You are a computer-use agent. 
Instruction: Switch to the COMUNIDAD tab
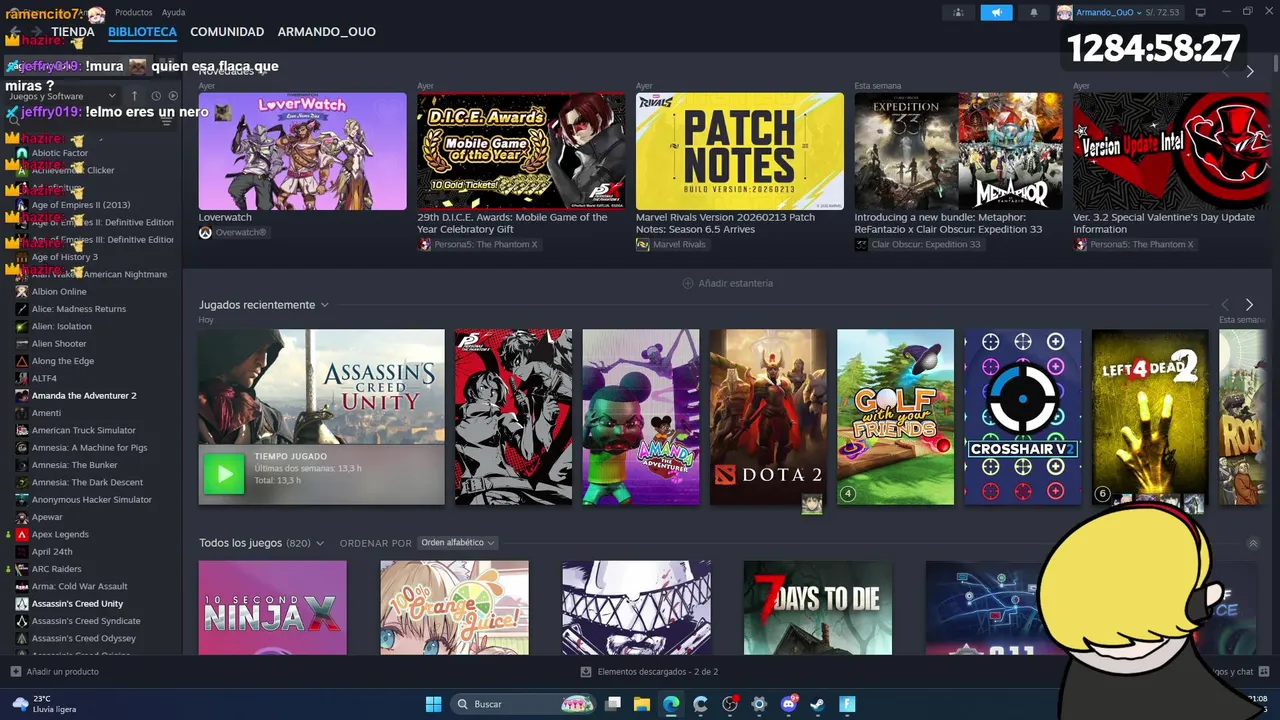pos(227,32)
